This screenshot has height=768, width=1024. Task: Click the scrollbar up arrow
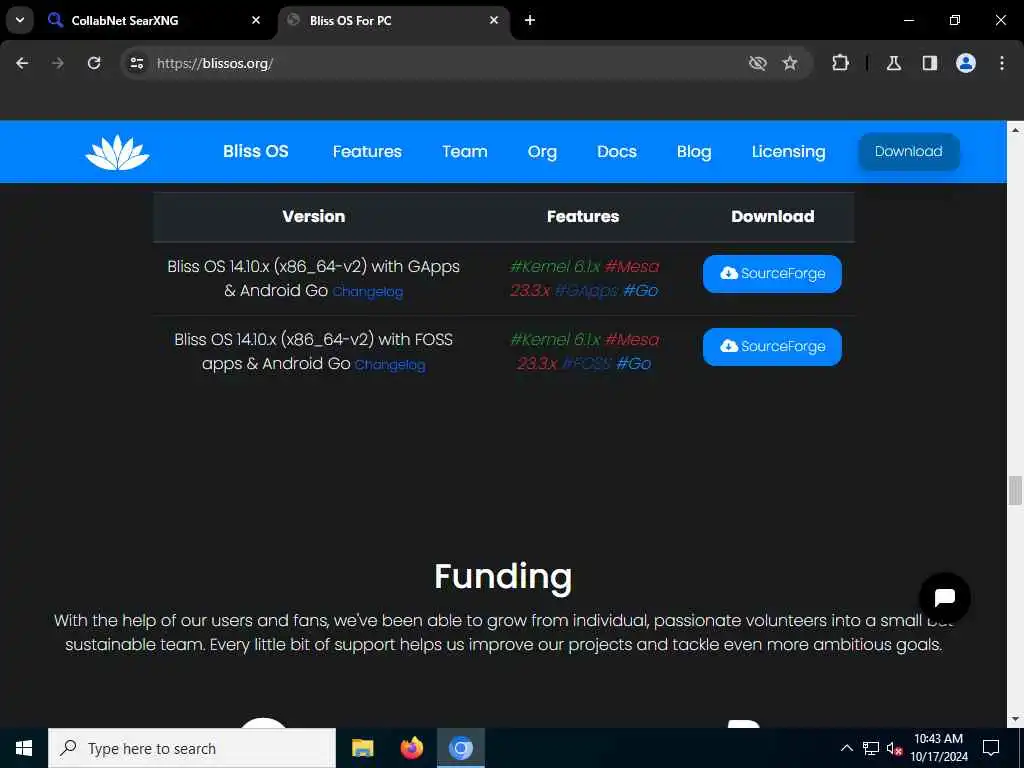coord(1015,130)
